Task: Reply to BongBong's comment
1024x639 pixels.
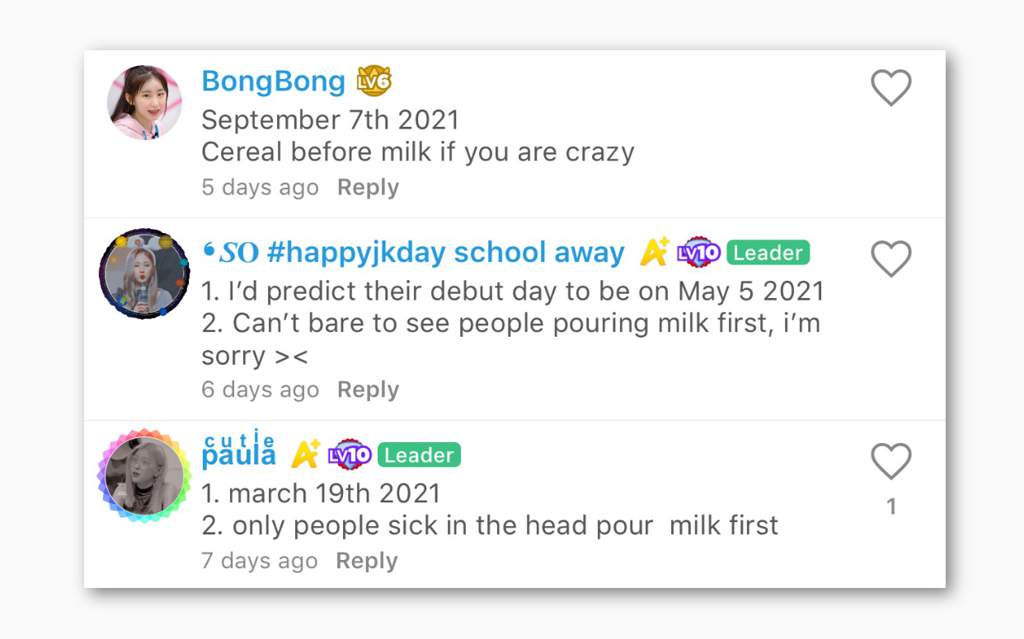Action: click(x=368, y=188)
